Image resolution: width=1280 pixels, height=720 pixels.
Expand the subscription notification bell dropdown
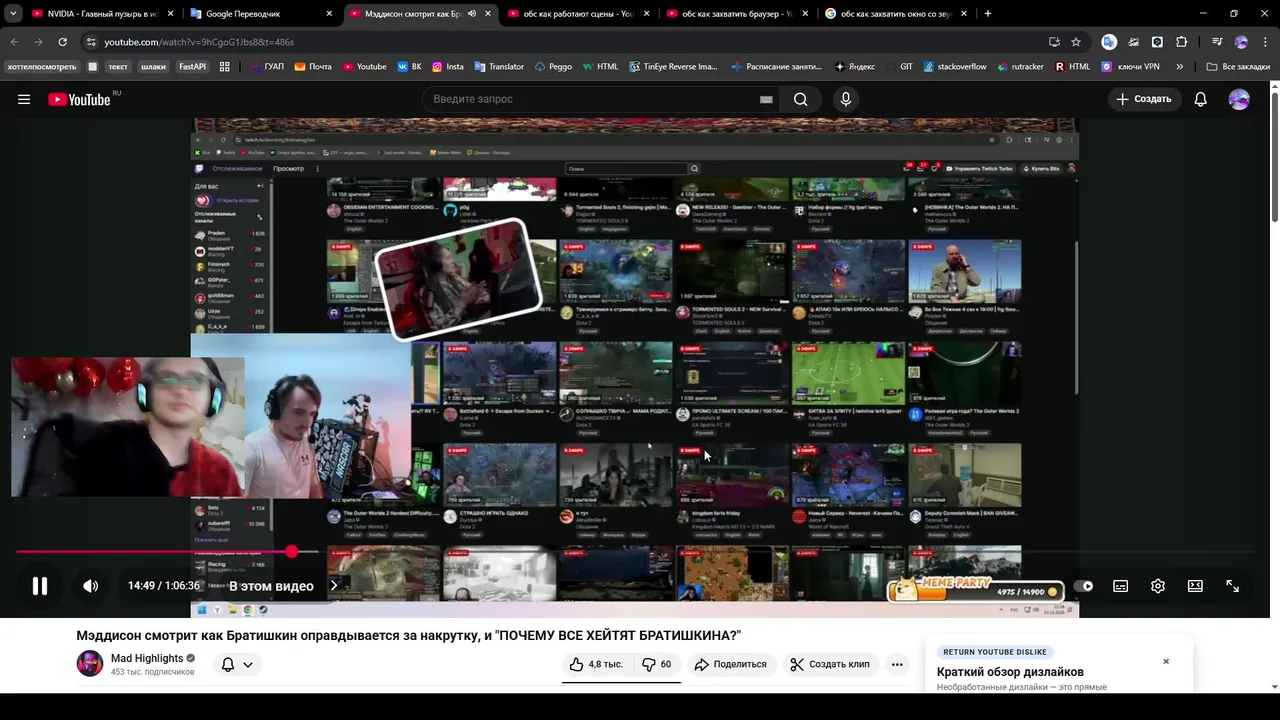pos(237,664)
